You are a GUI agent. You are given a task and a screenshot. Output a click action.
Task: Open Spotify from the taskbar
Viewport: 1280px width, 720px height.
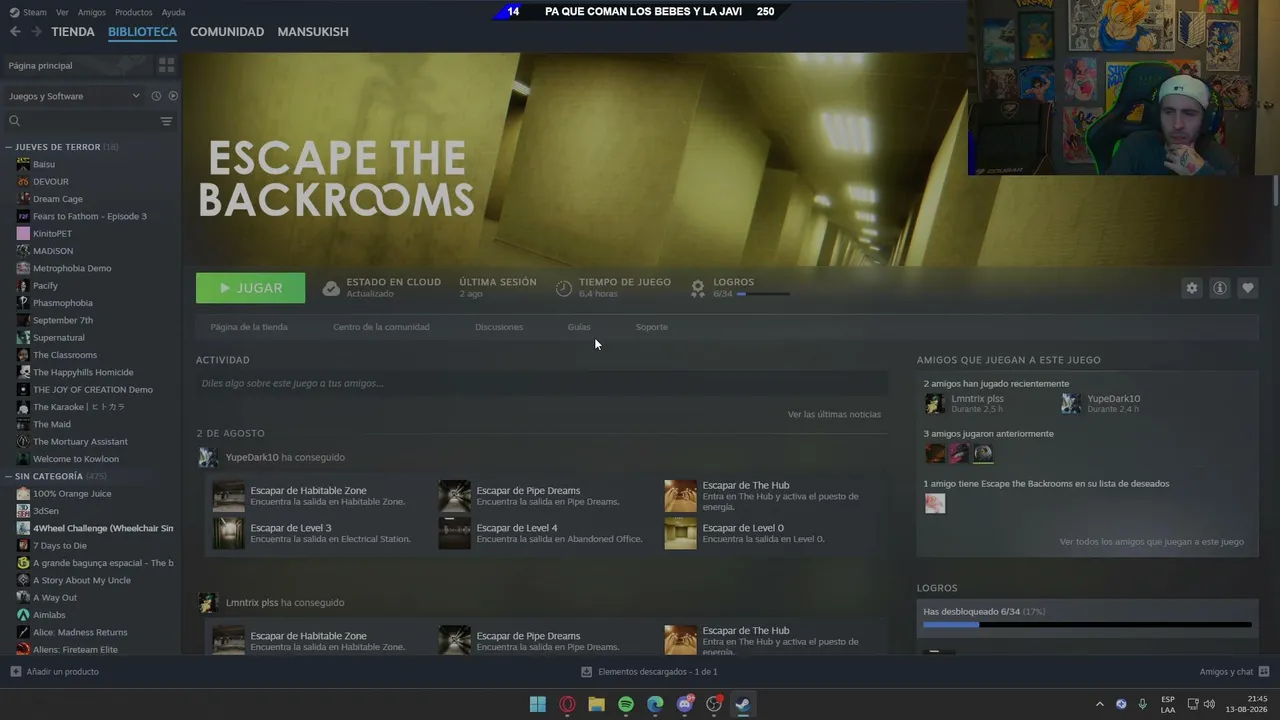(626, 704)
